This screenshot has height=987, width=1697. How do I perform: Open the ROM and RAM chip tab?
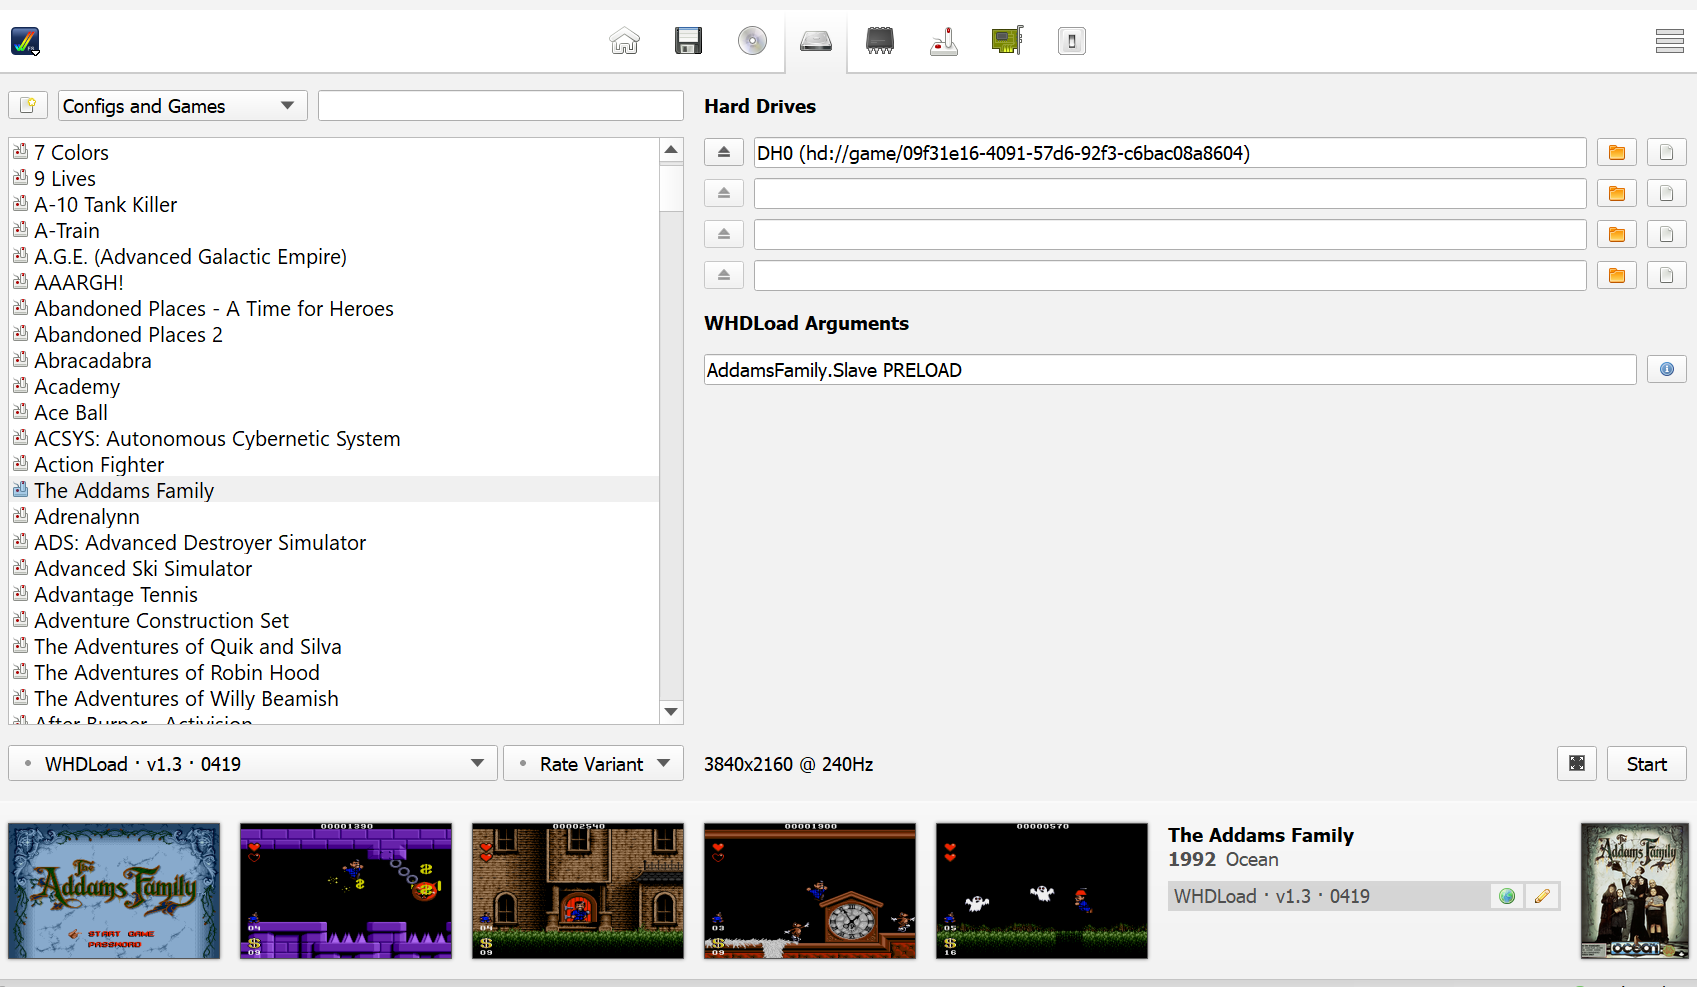point(880,41)
